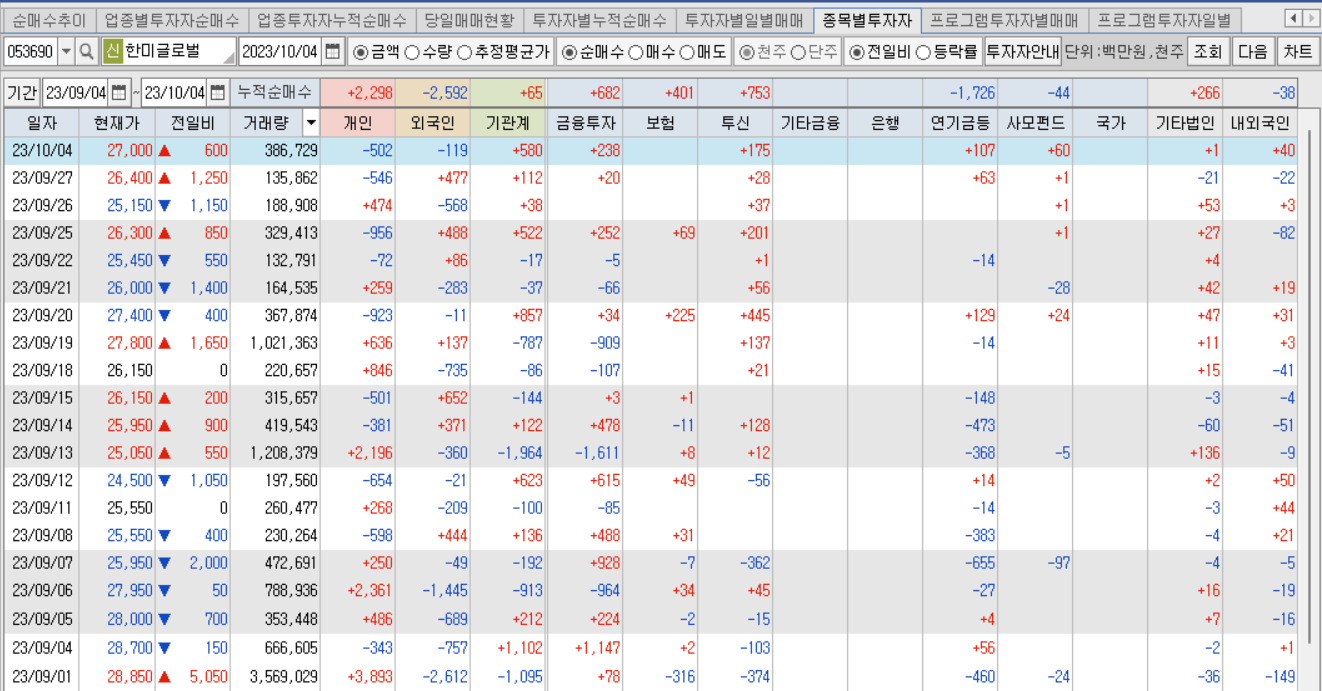Open the stock code search magnifier
Screen dimensions: 1322x691
pos(88,52)
